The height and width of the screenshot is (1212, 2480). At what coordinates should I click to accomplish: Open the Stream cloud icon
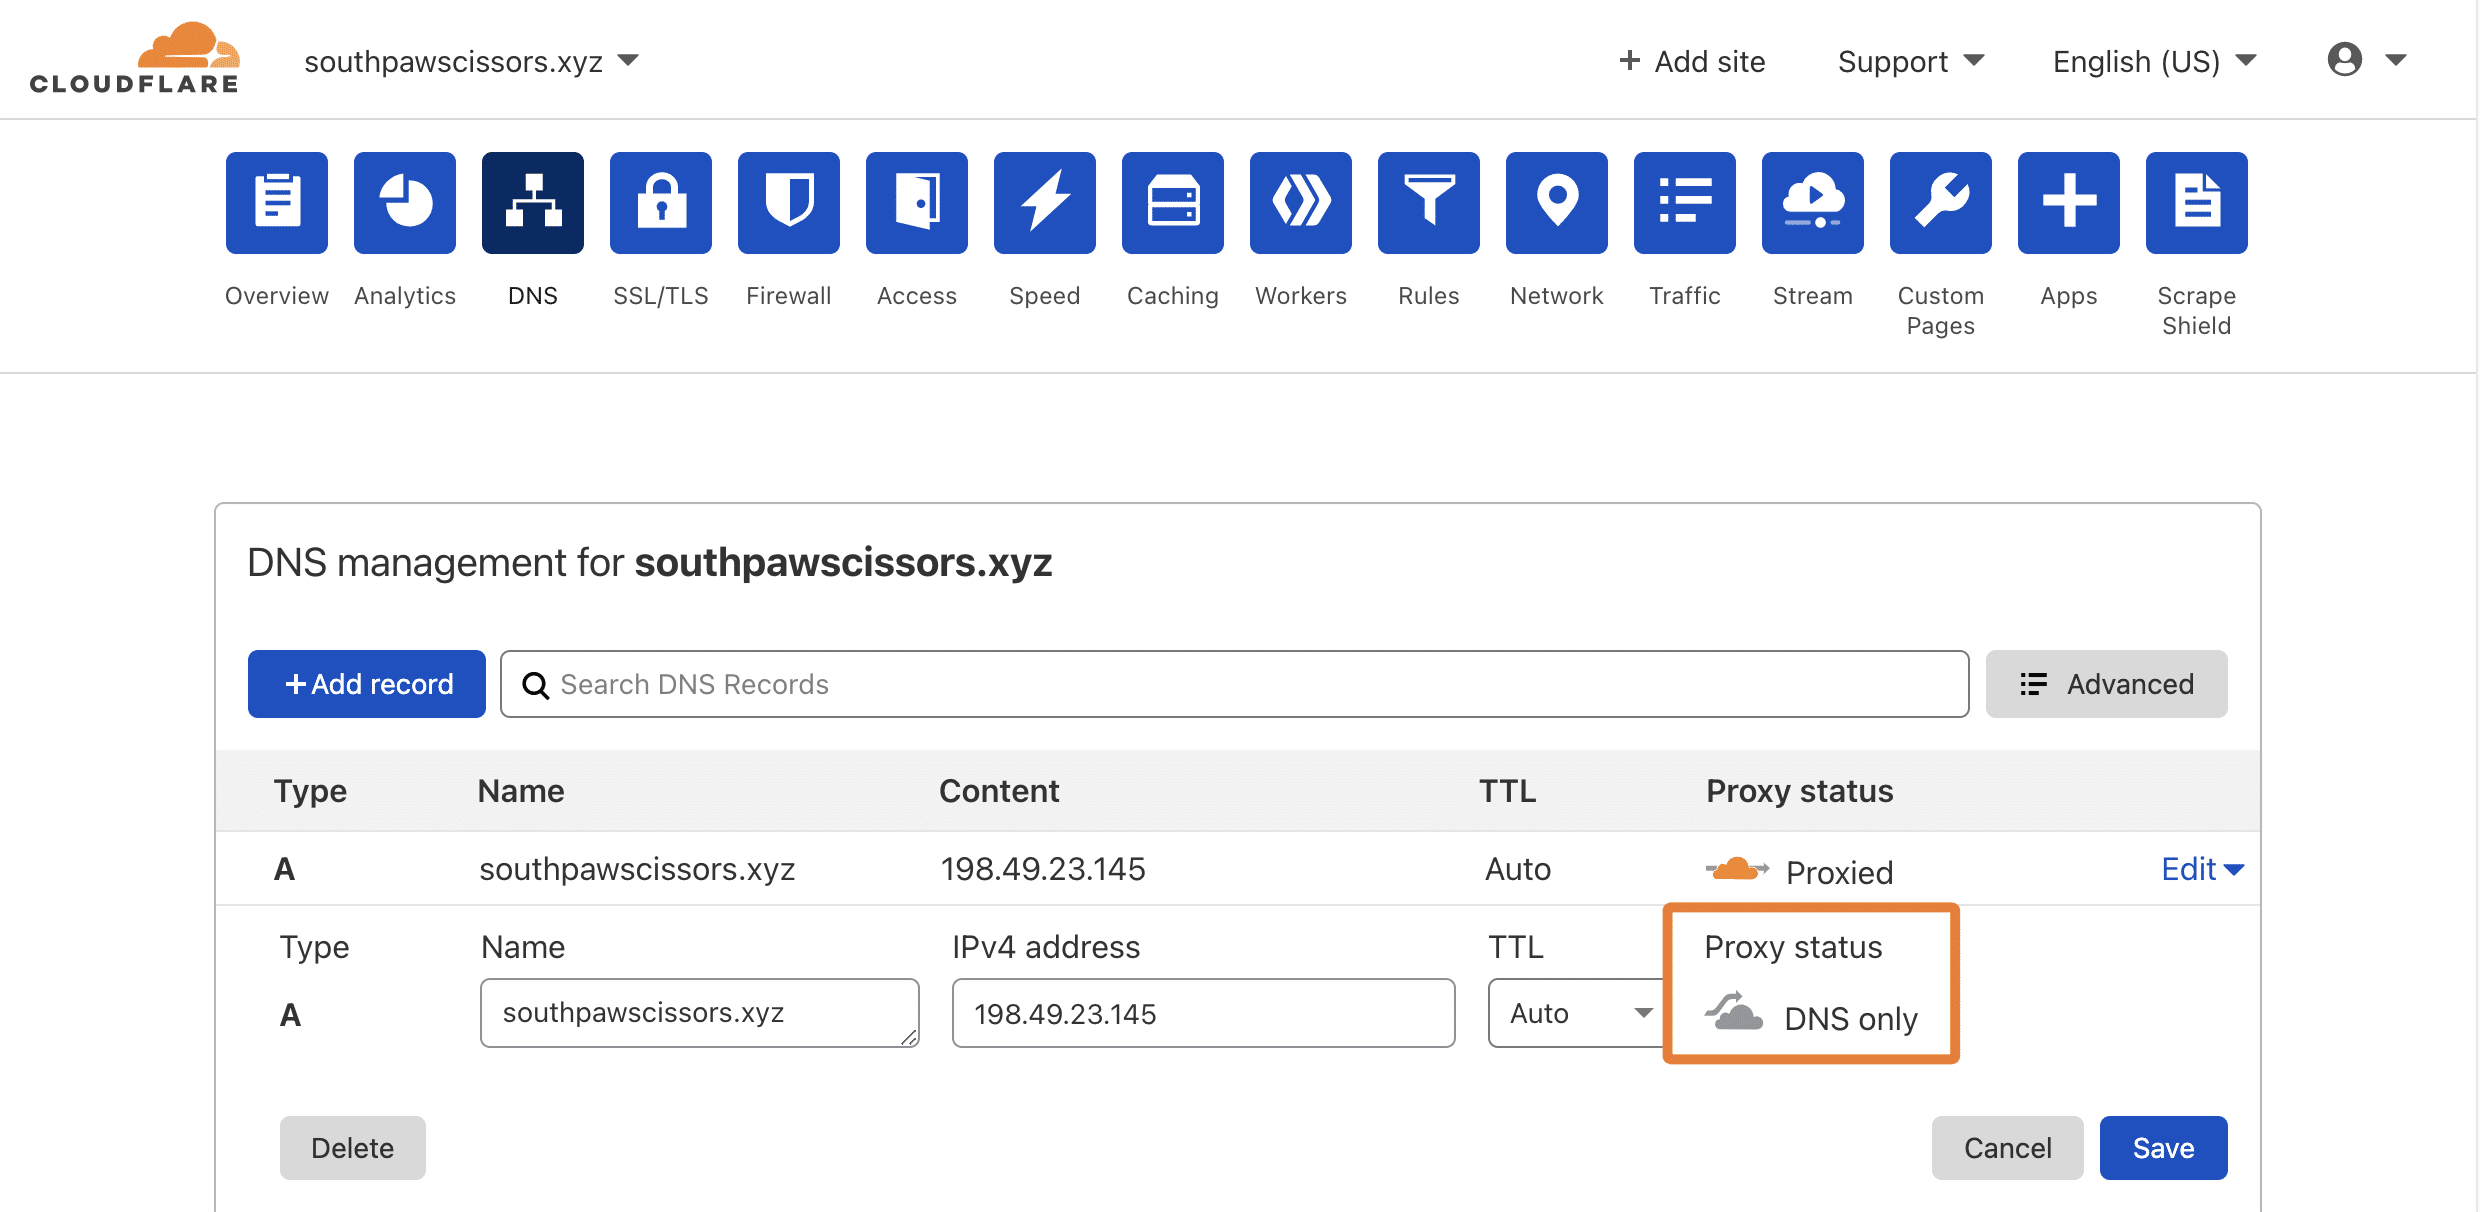1812,203
